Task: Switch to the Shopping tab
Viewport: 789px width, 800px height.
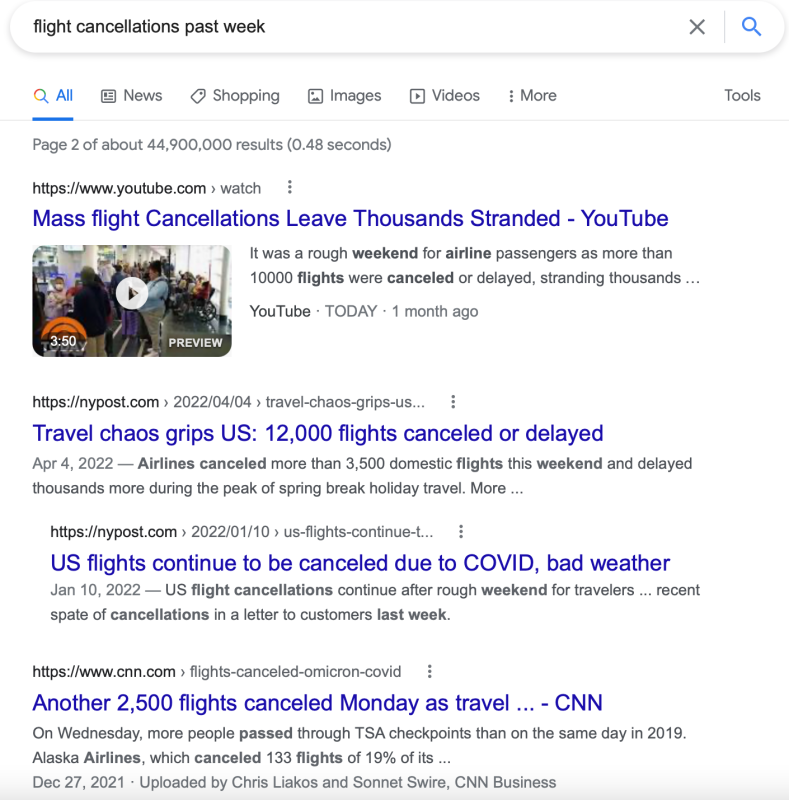Action: [235, 95]
